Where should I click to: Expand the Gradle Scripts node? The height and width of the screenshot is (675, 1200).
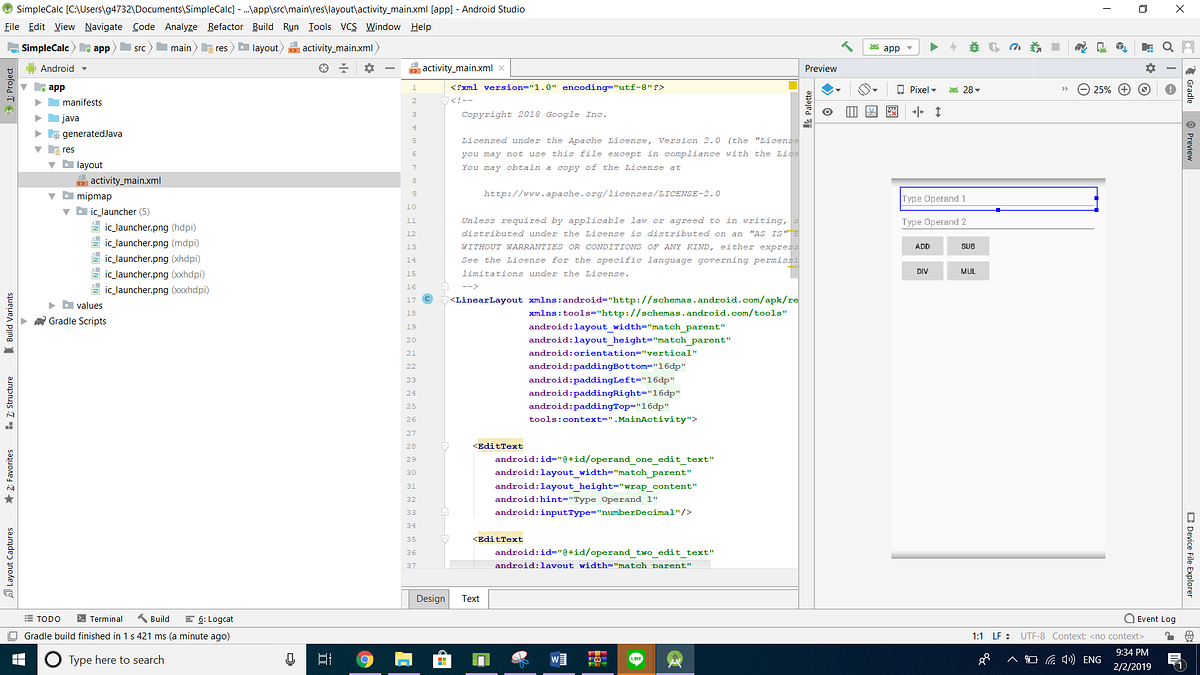coord(24,321)
